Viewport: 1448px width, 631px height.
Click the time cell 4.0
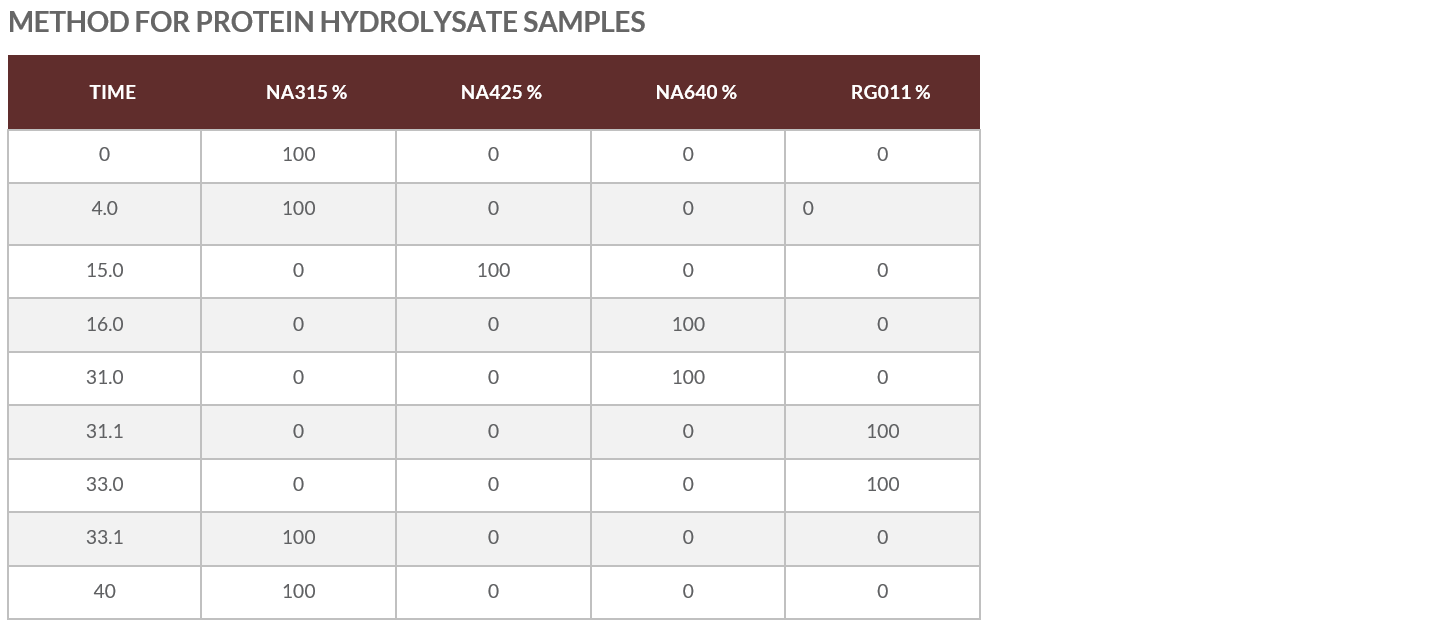click(104, 208)
